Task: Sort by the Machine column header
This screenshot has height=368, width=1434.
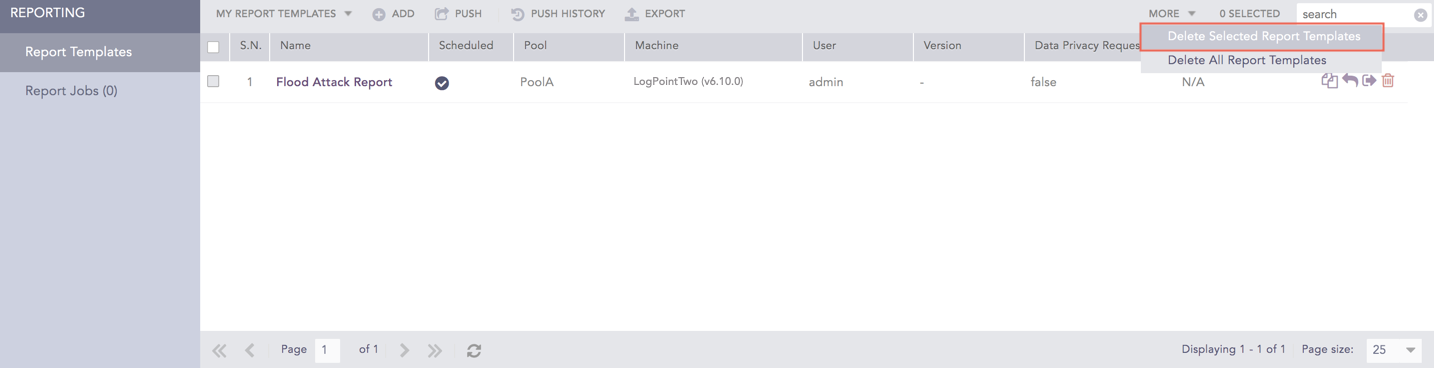Action: tap(713, 46)
